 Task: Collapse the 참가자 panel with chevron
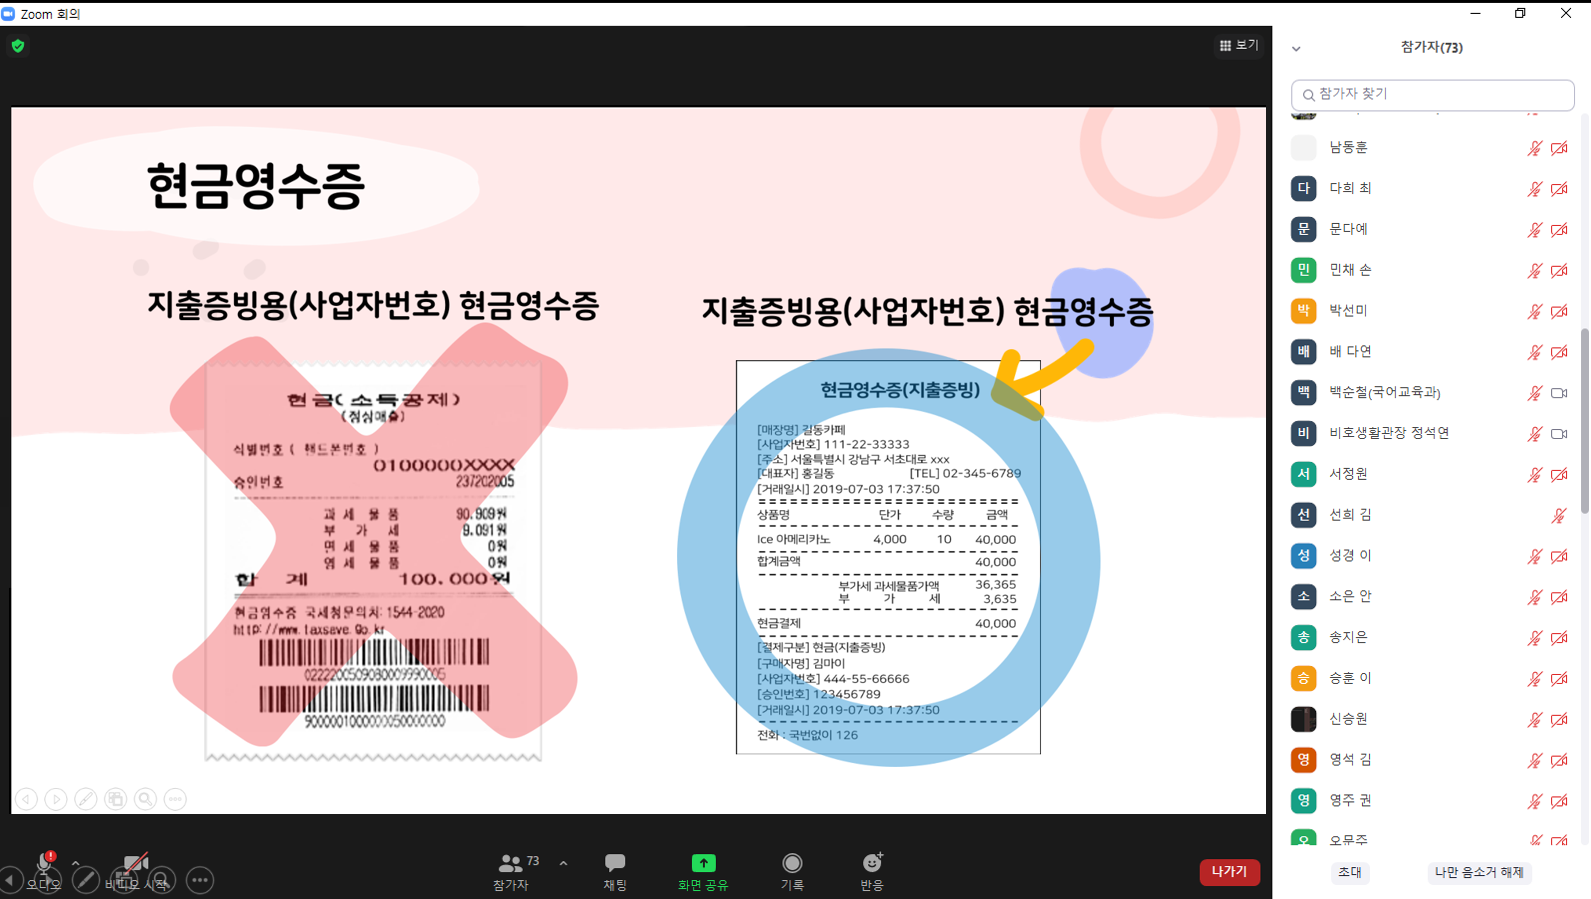pyautogui.click(x=1296, y=48)
